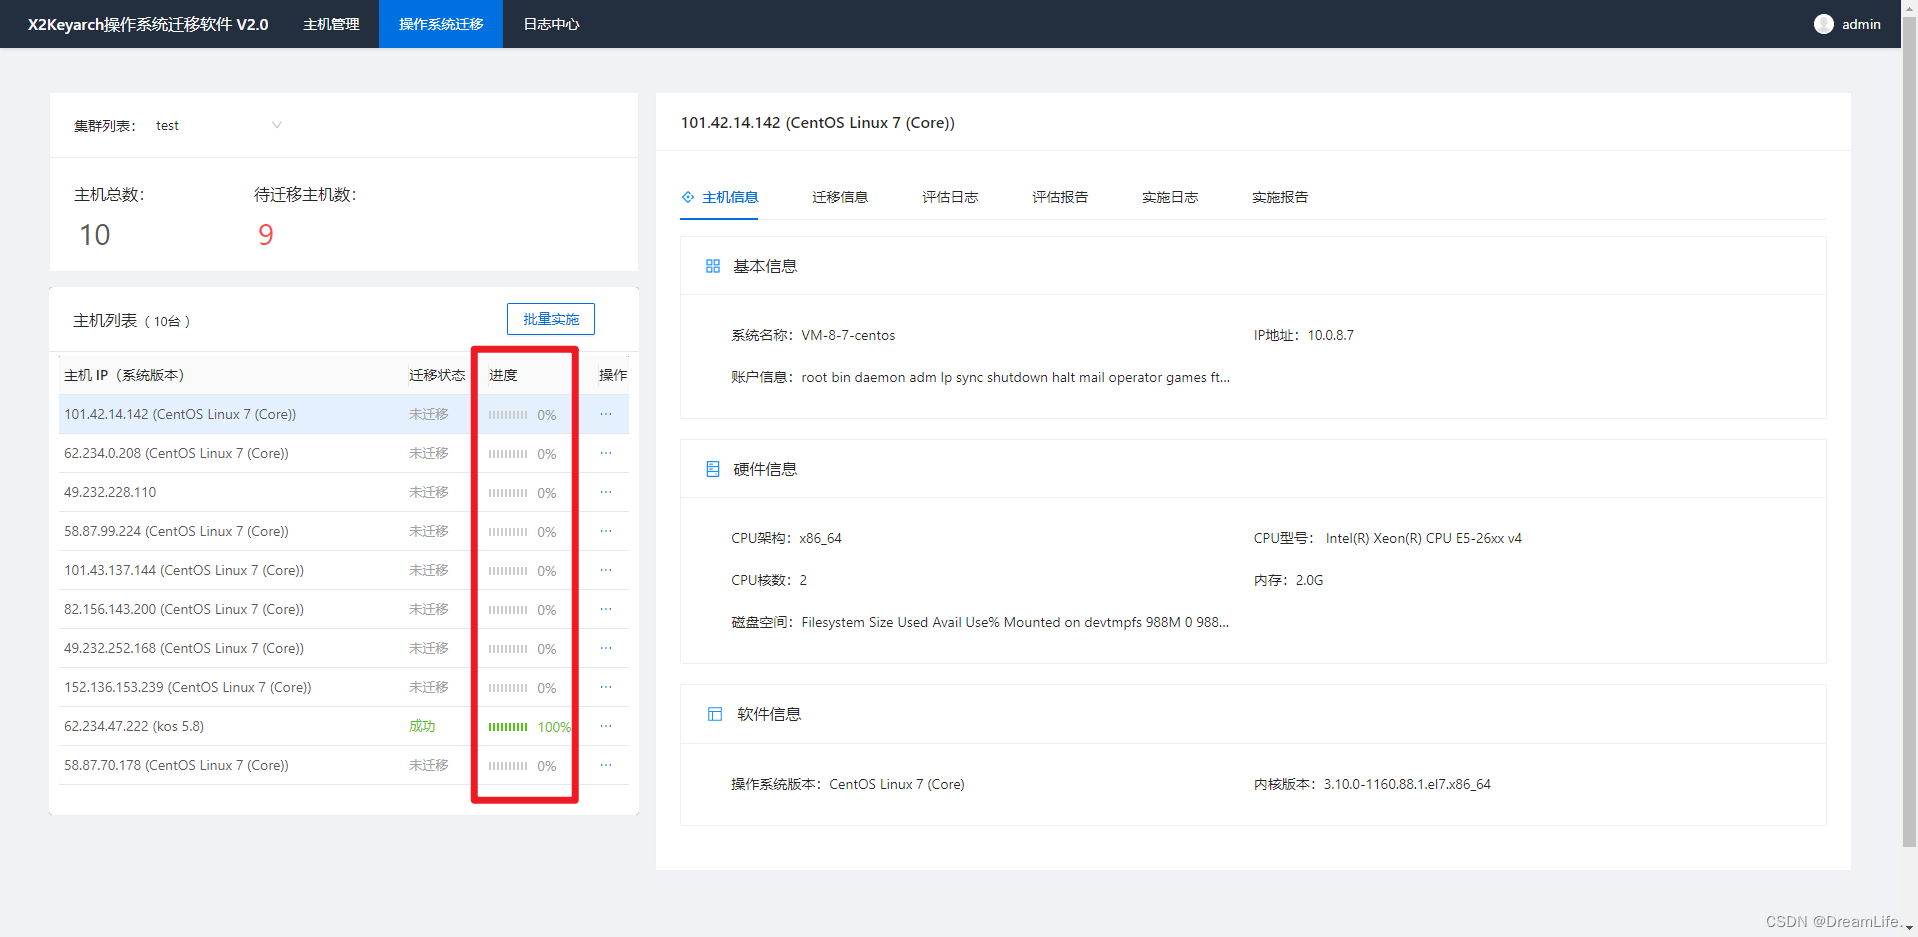Open actions menu for host 101.43.137.144
Viewport: 1918px width, 937px height.
tap(606, 570)
